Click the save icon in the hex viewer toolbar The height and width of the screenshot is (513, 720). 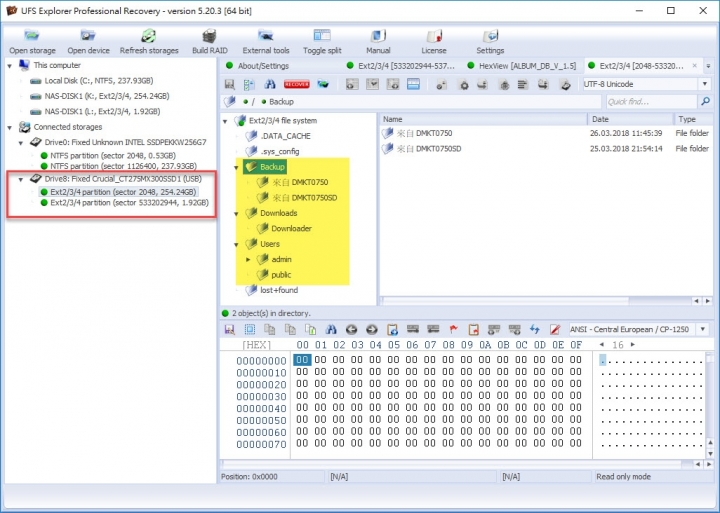(229, 329)
